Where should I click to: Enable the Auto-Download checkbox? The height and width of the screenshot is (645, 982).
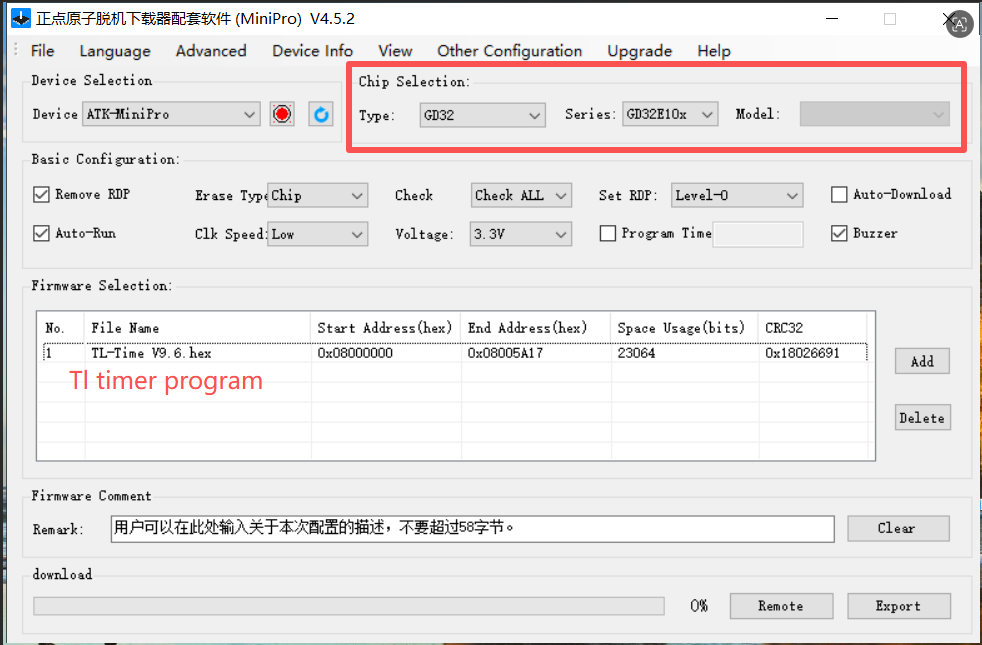tap(839, 195)
